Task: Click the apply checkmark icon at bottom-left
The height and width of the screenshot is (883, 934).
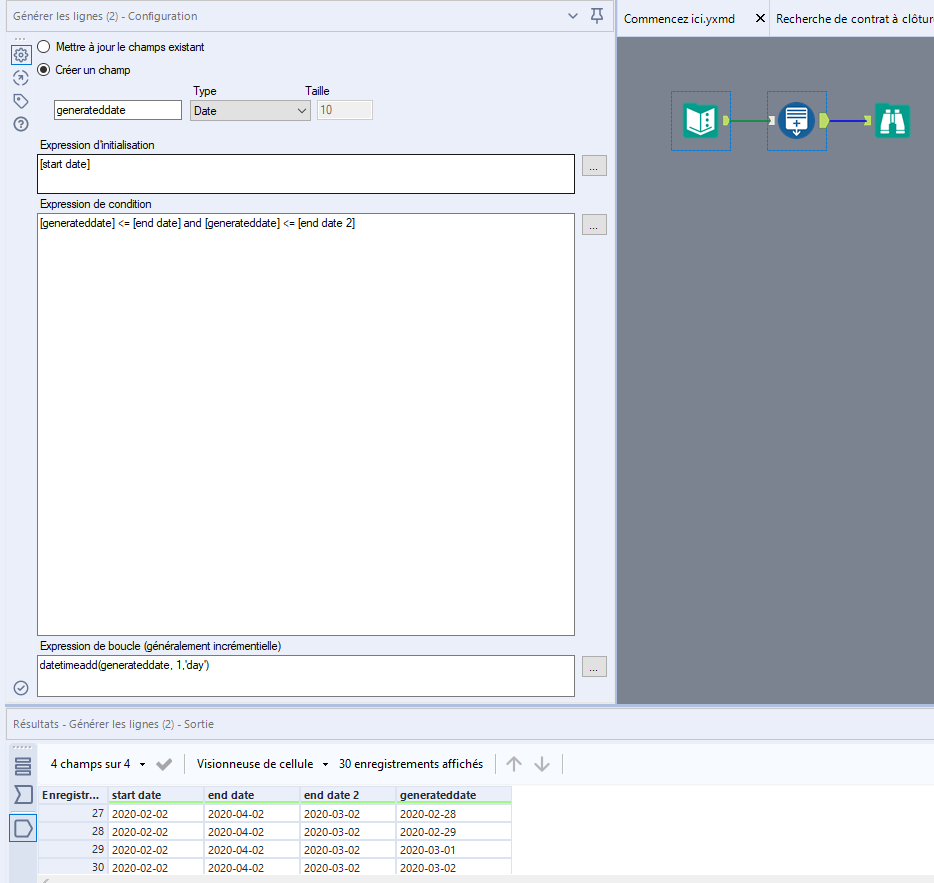Action: click(x=21, y=688)
